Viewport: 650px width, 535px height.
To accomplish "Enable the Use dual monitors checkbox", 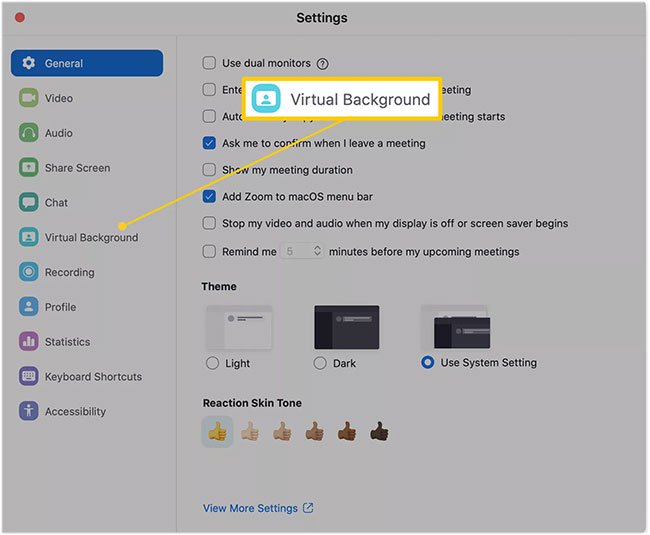I will 209,63.
